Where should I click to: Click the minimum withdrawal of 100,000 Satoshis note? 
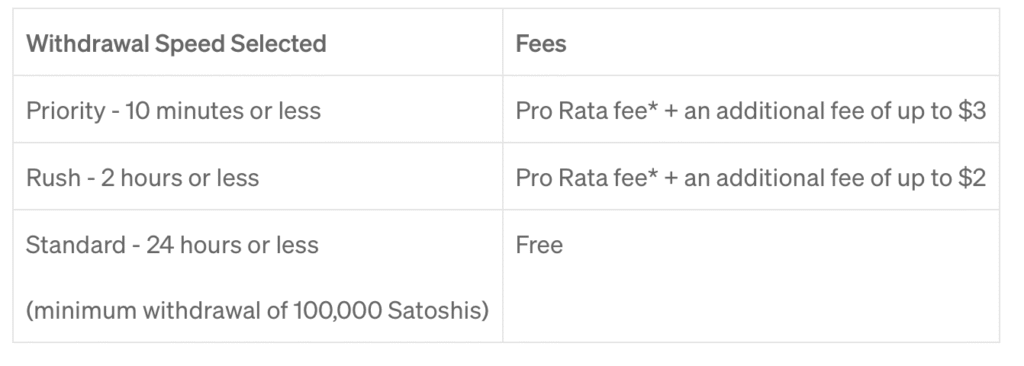click(x=257, y=310)
